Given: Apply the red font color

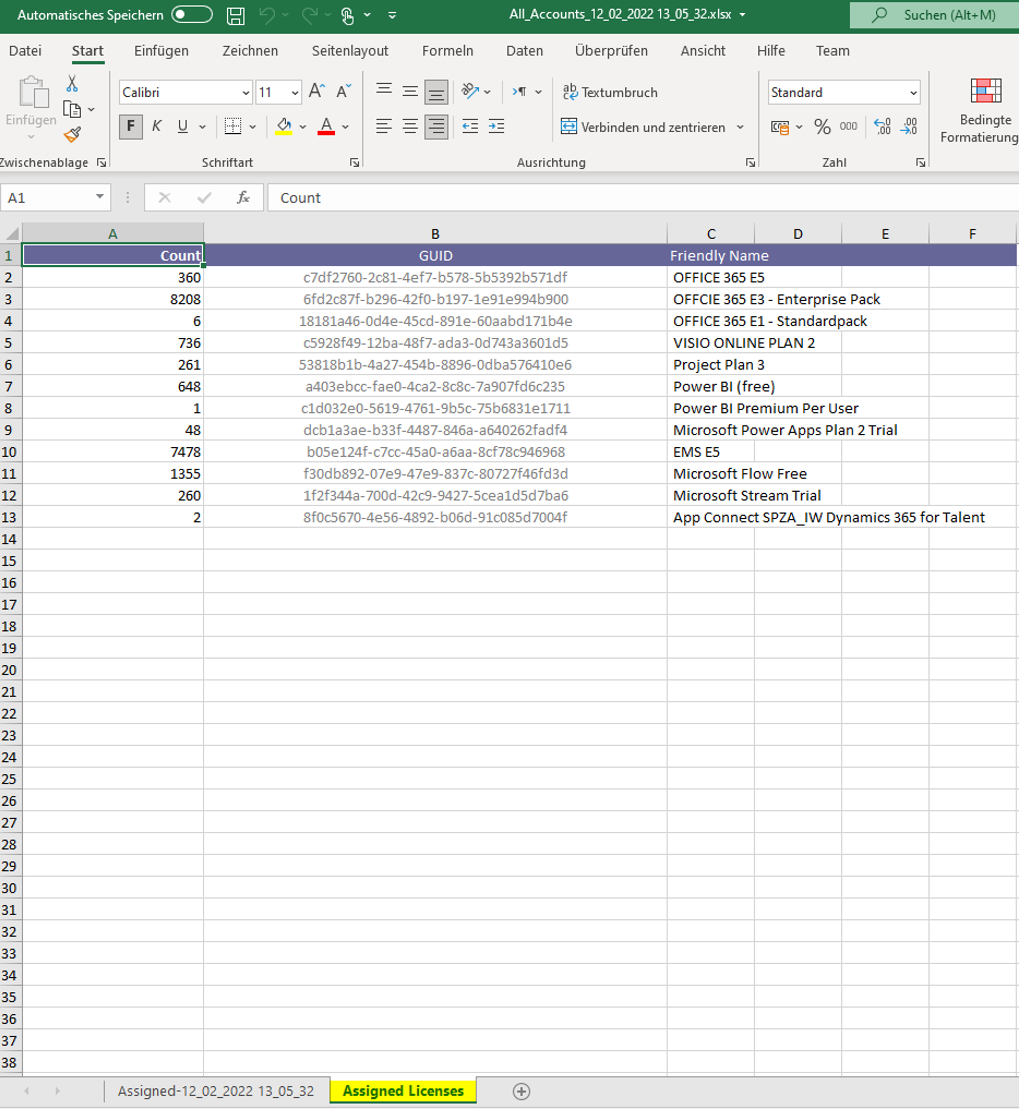Looking at the screenshot, I should coord(326,127).
